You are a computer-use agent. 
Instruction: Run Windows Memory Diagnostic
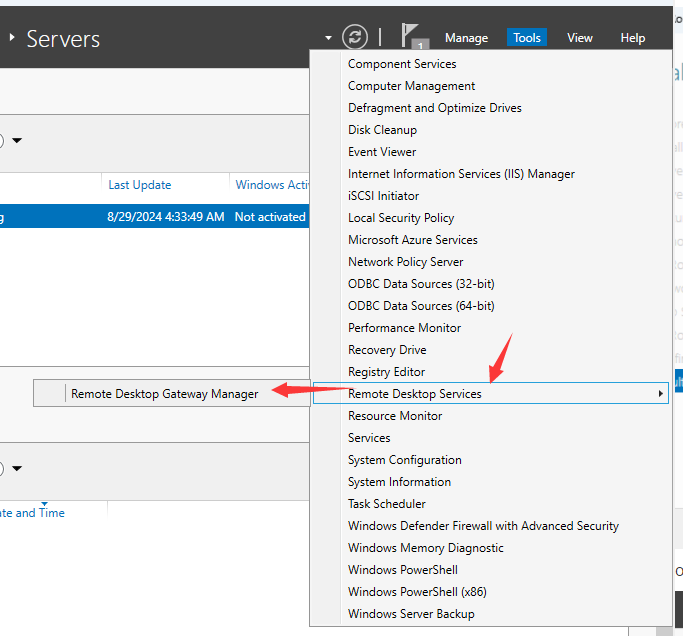(x=426, y=548)
